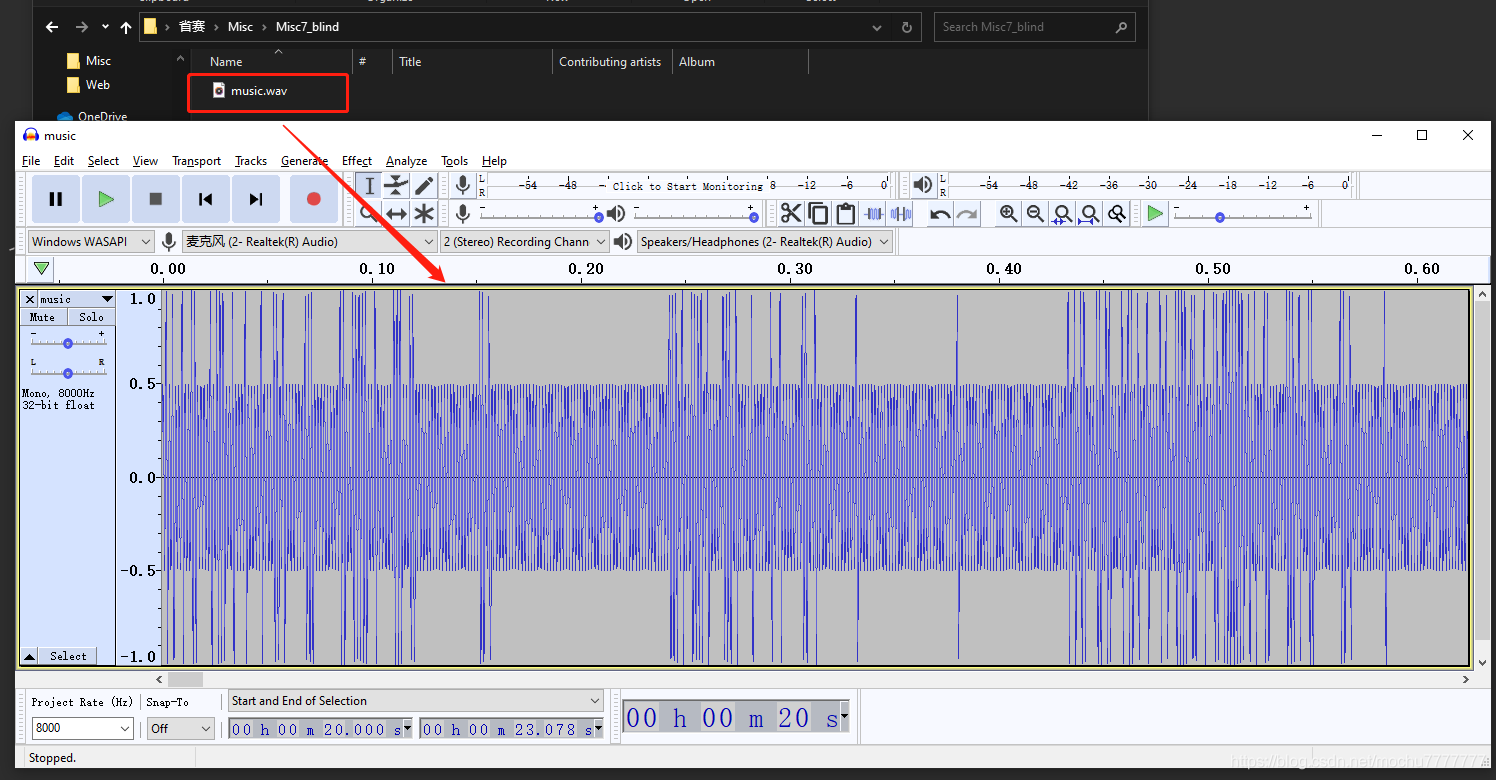Click the Trim audio outside selection icon
This screenshot has height=780, width=1496.
point(874,213)
